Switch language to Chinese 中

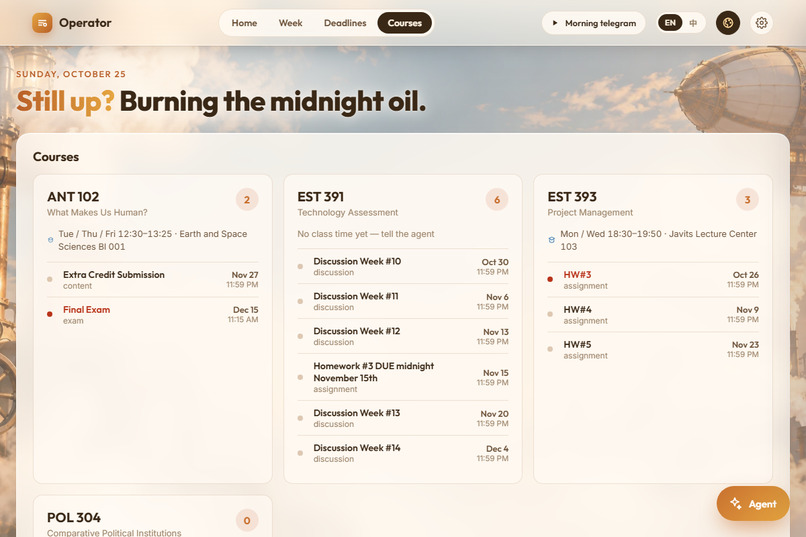point(693,23)
